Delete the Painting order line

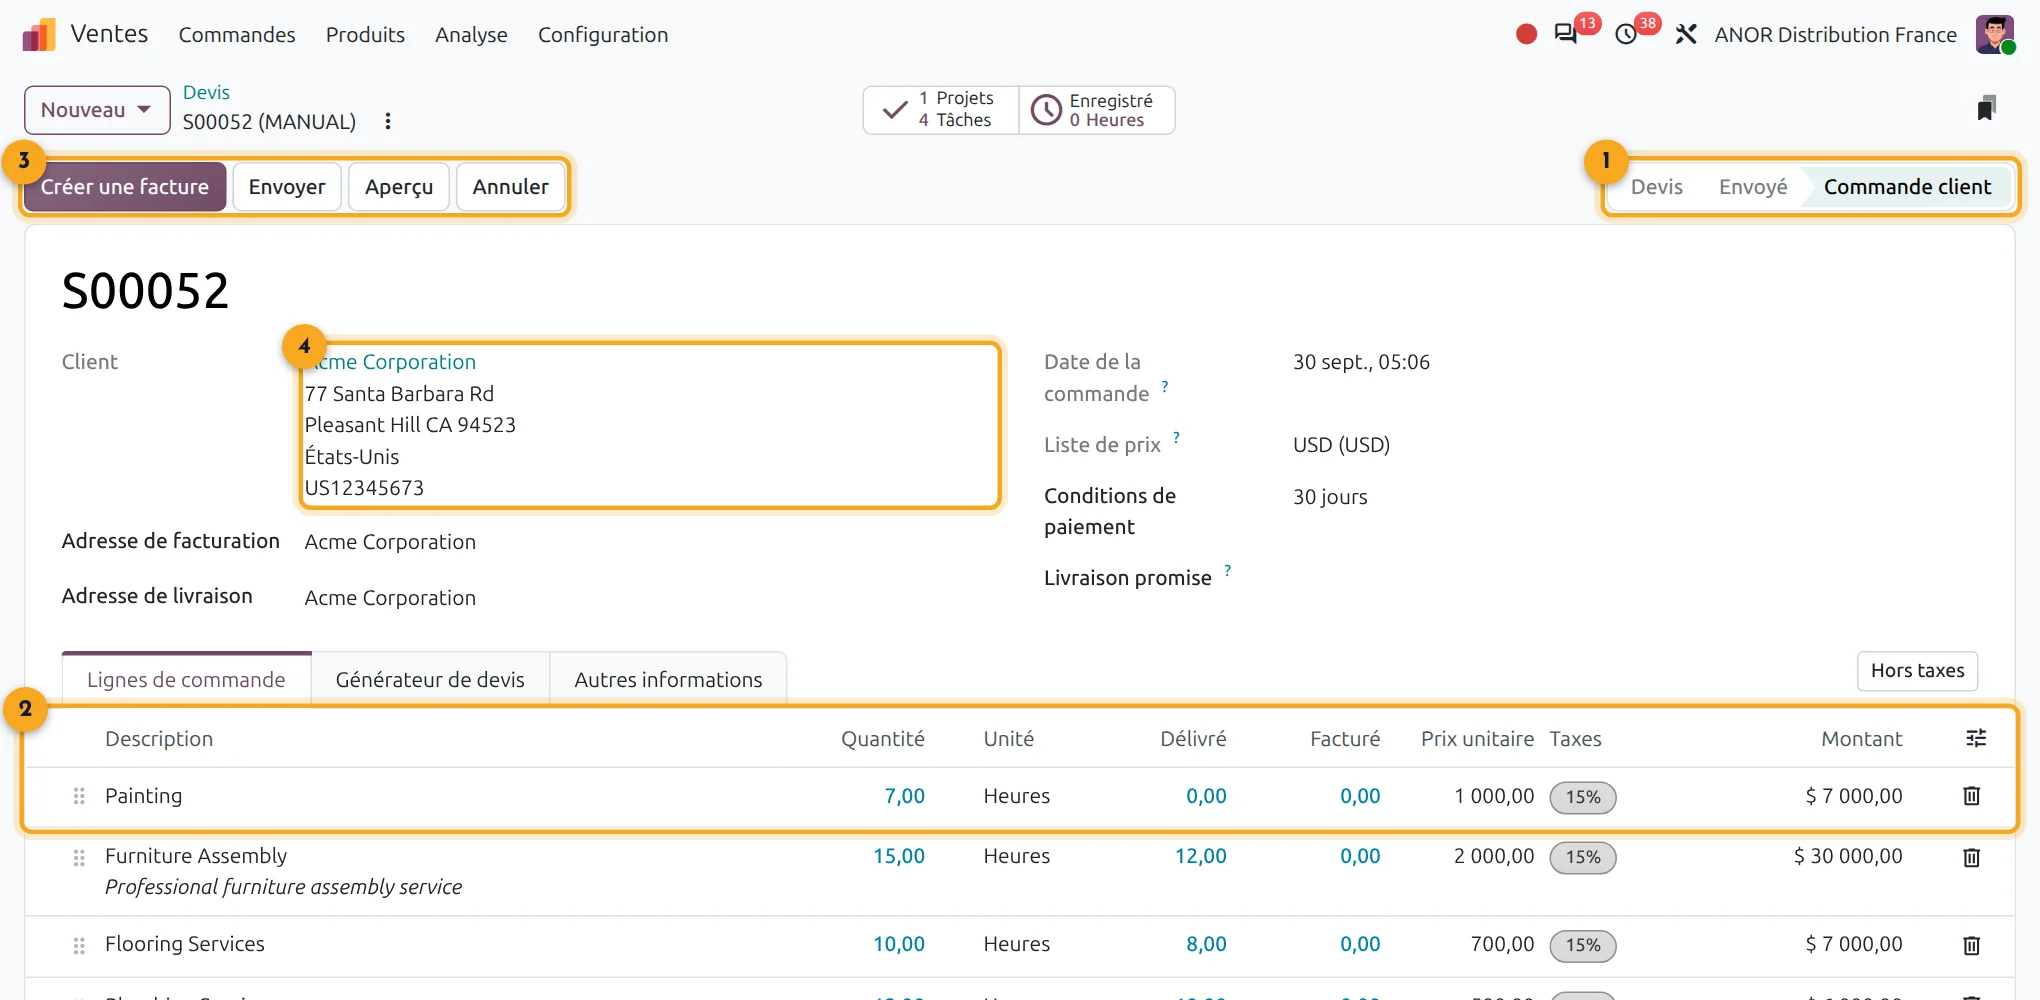point(1971,796)
